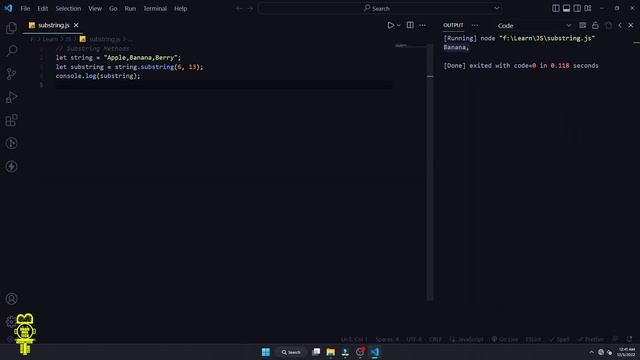Image resolution: width=640 pixels, height=360 pixels.
Task: Open the Go menu
Action: pyautogui.click(x=113, y=9)
